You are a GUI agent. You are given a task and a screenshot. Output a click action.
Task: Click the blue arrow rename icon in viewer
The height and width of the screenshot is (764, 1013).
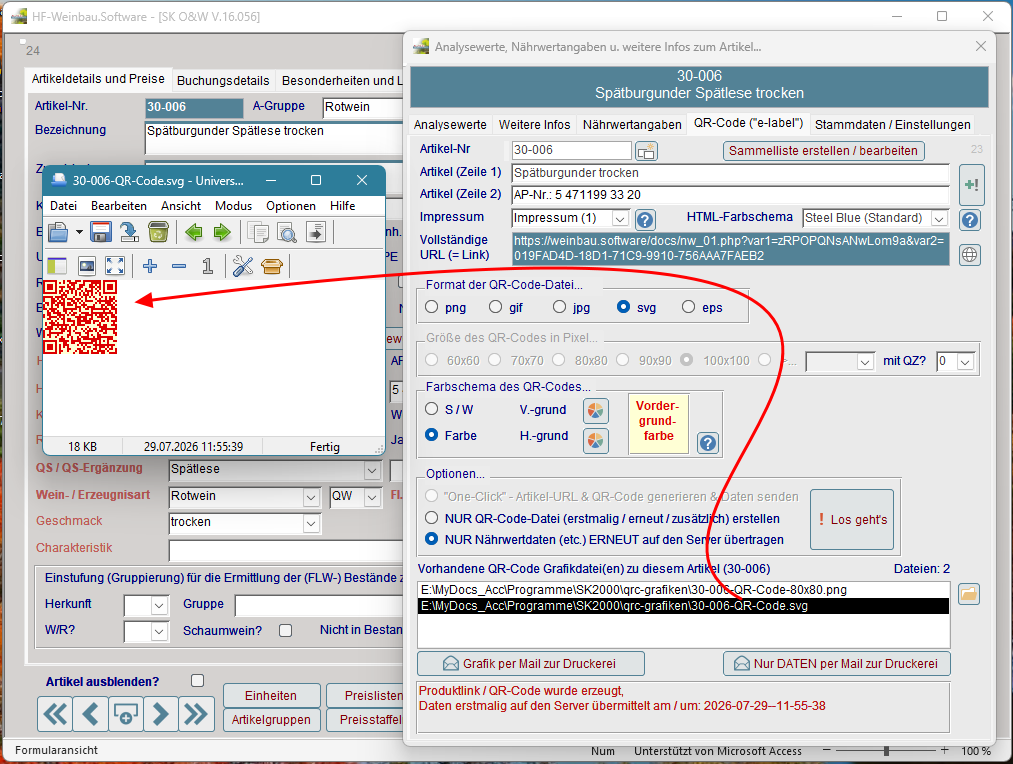[129, 232]
